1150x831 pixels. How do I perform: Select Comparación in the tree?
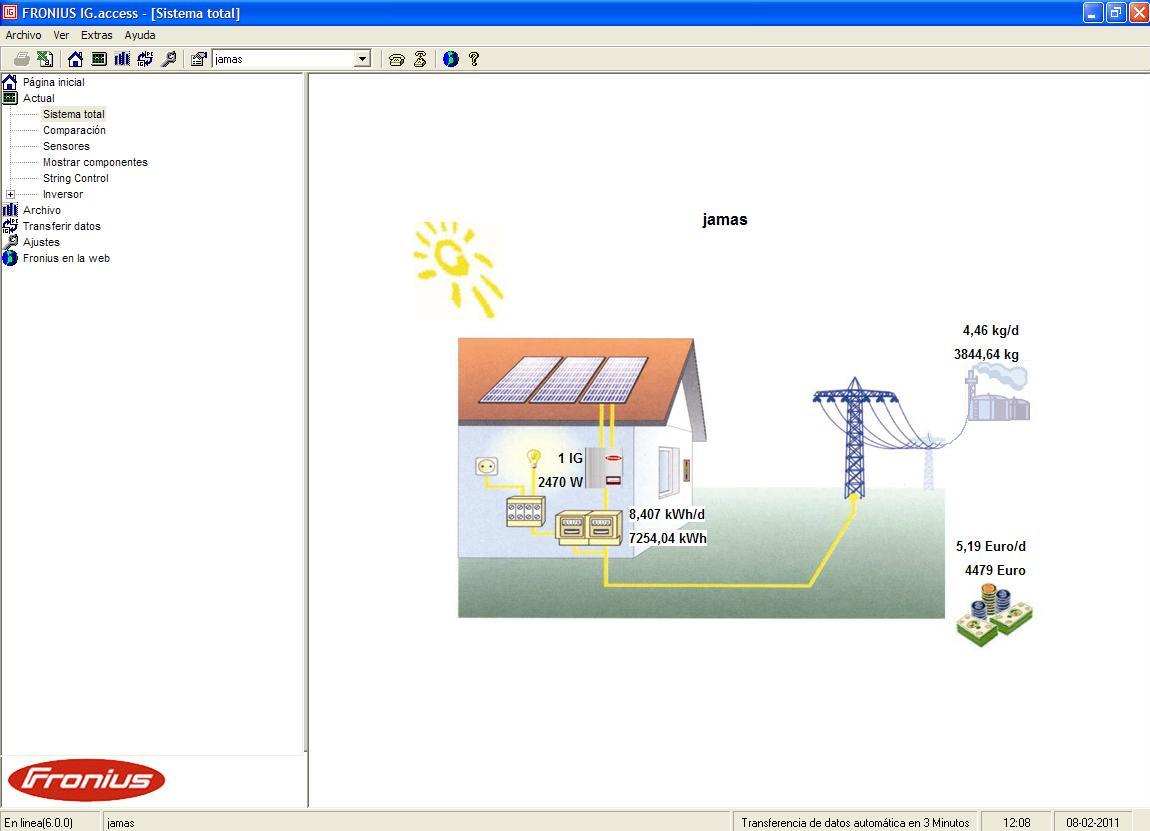click(x=74, y=131)
